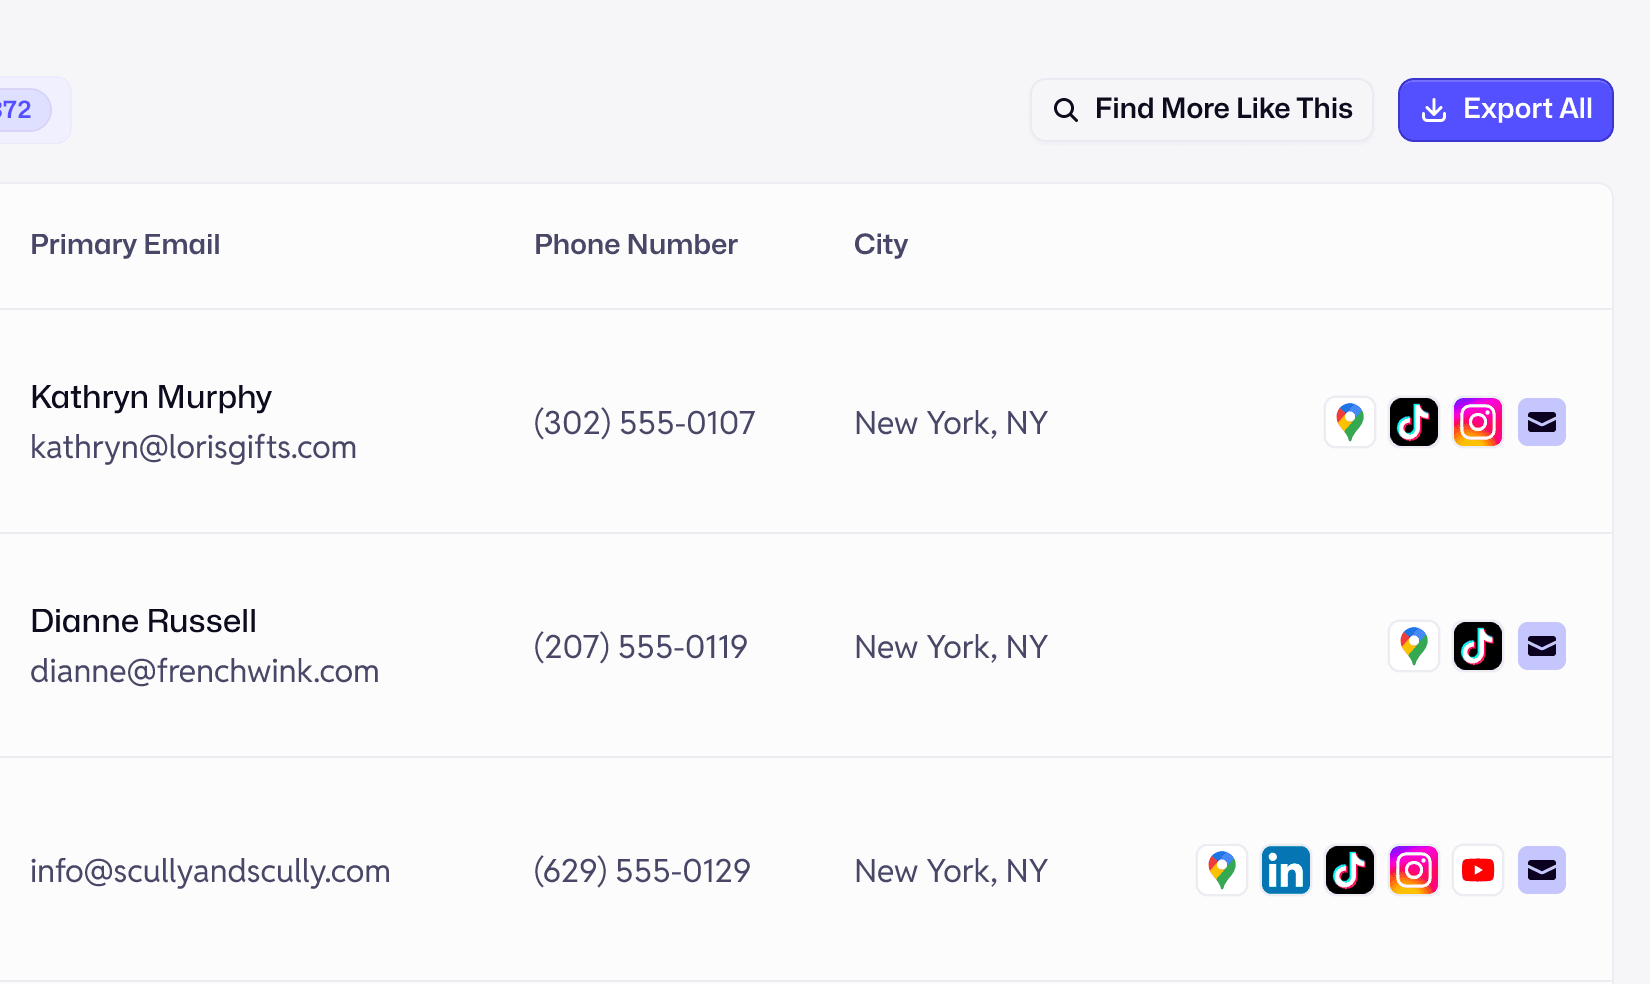Click email envelope icon in scullyandscully row
Viewport: 1650px width, 984px height.
(1542, 870)
